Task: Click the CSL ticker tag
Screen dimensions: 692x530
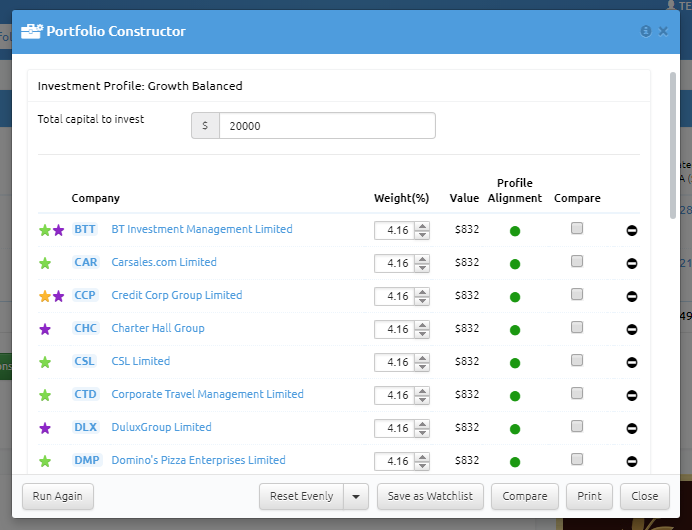Action: [84, 361]
